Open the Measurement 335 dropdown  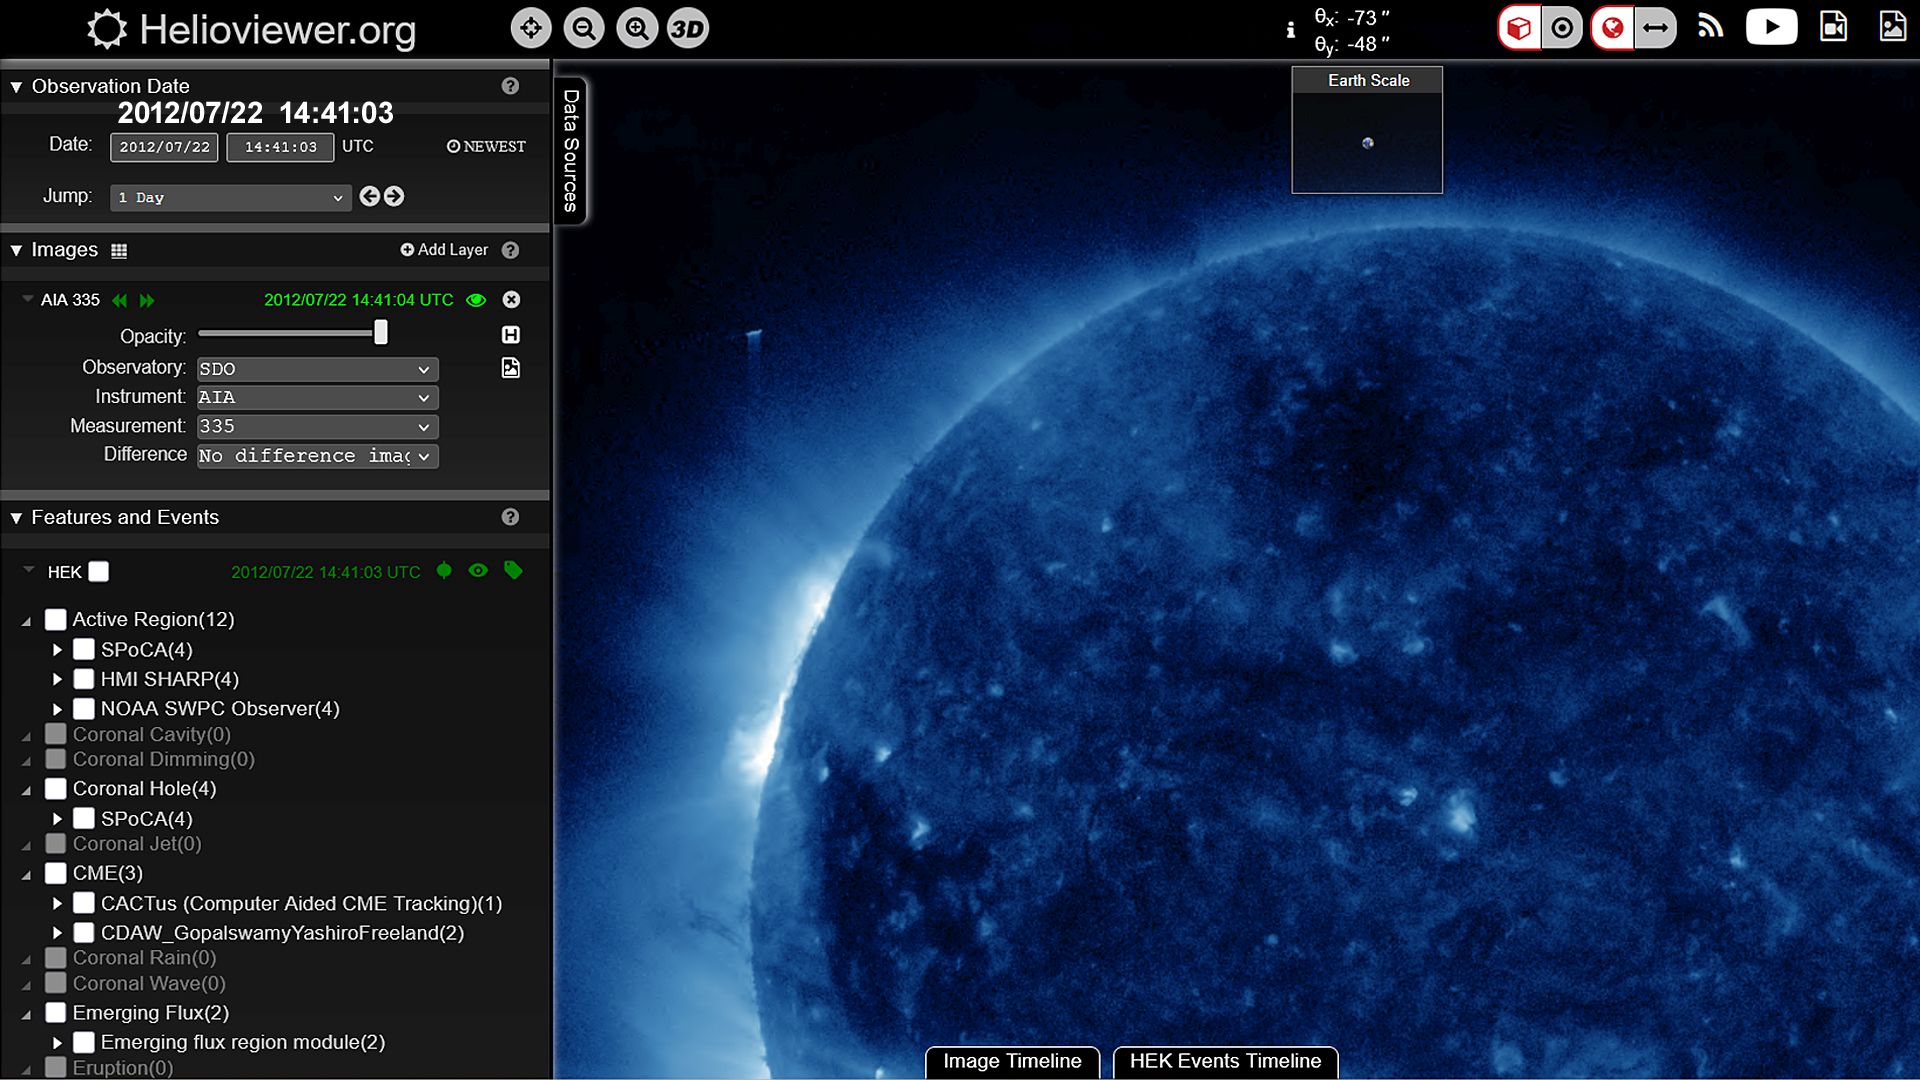point(317,427)
